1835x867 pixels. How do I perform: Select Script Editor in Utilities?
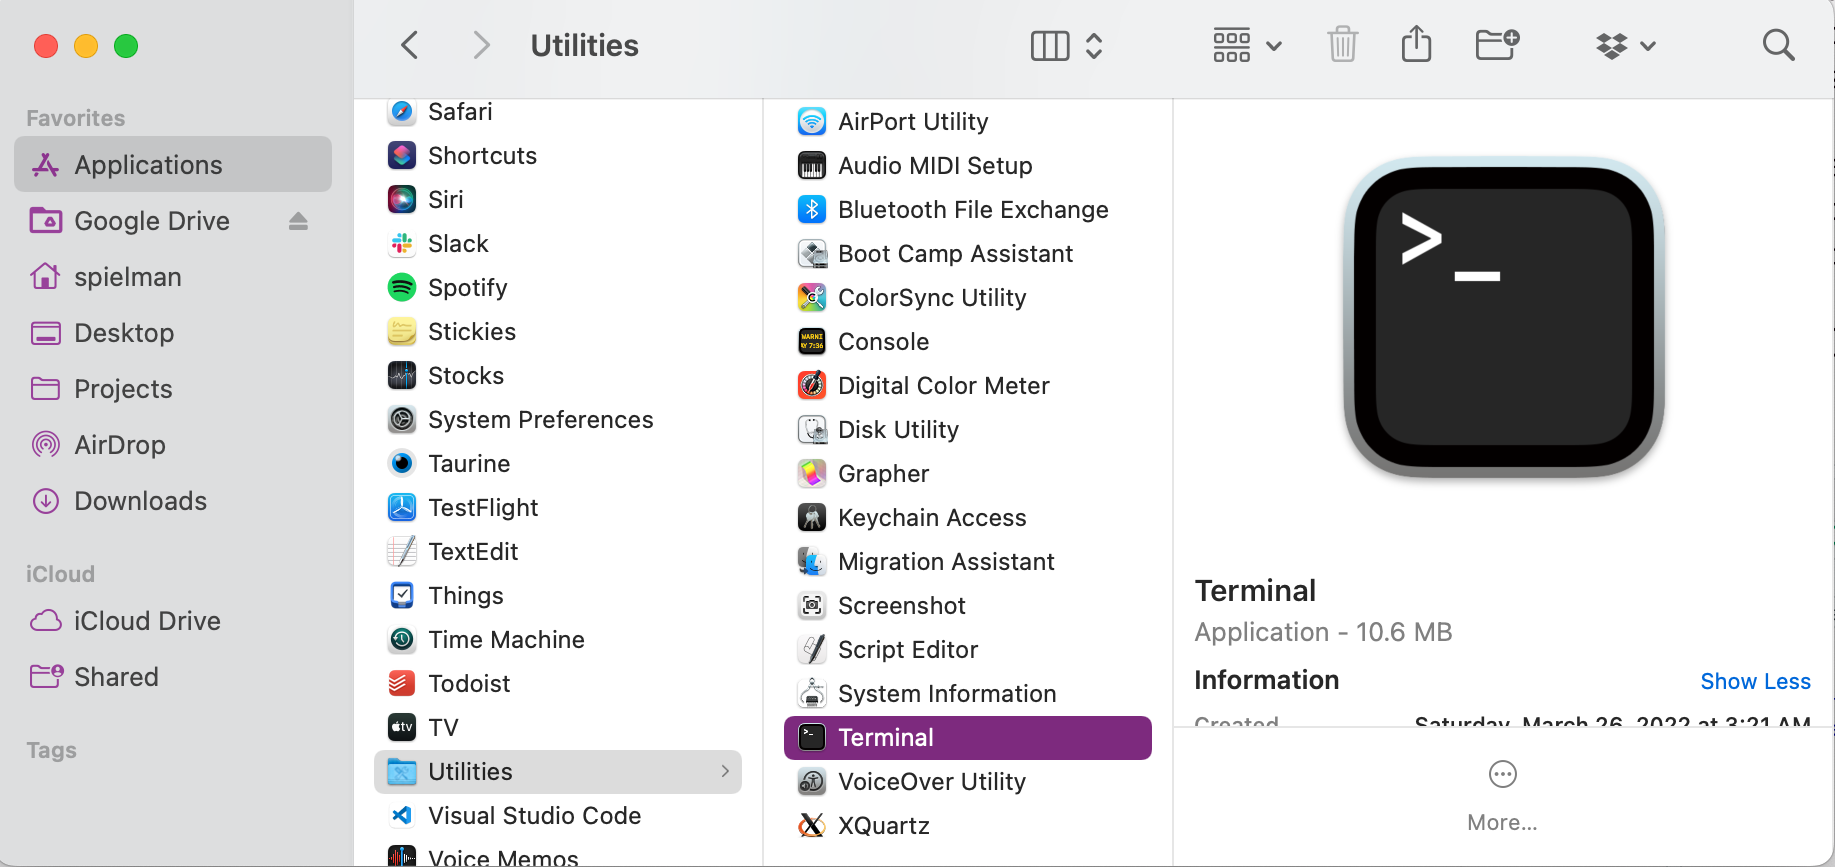pos(968,650)
